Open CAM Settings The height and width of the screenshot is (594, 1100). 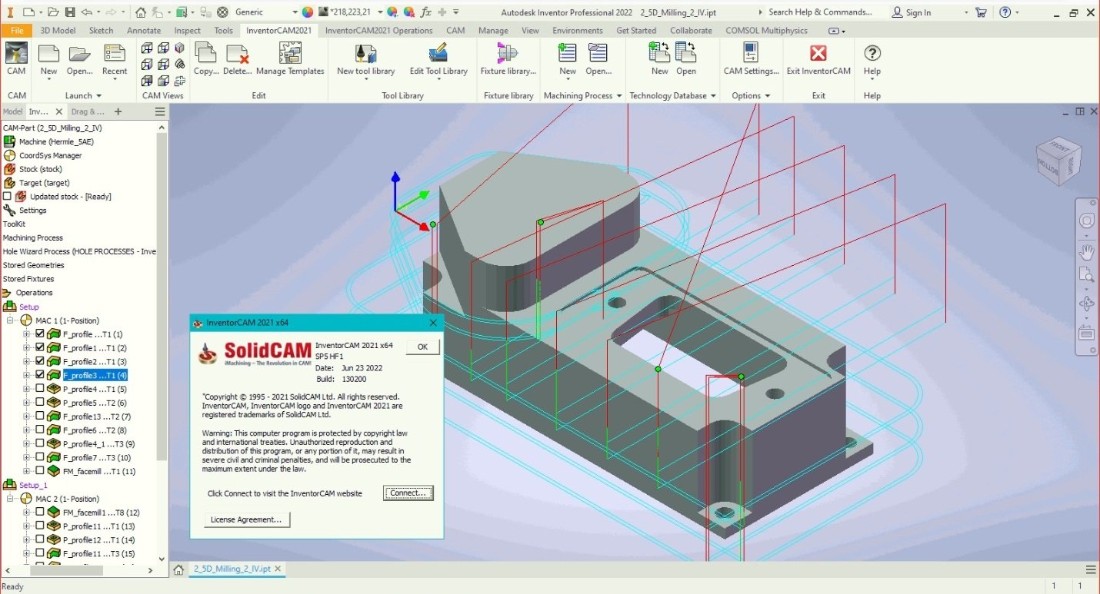tap(751, 57)
